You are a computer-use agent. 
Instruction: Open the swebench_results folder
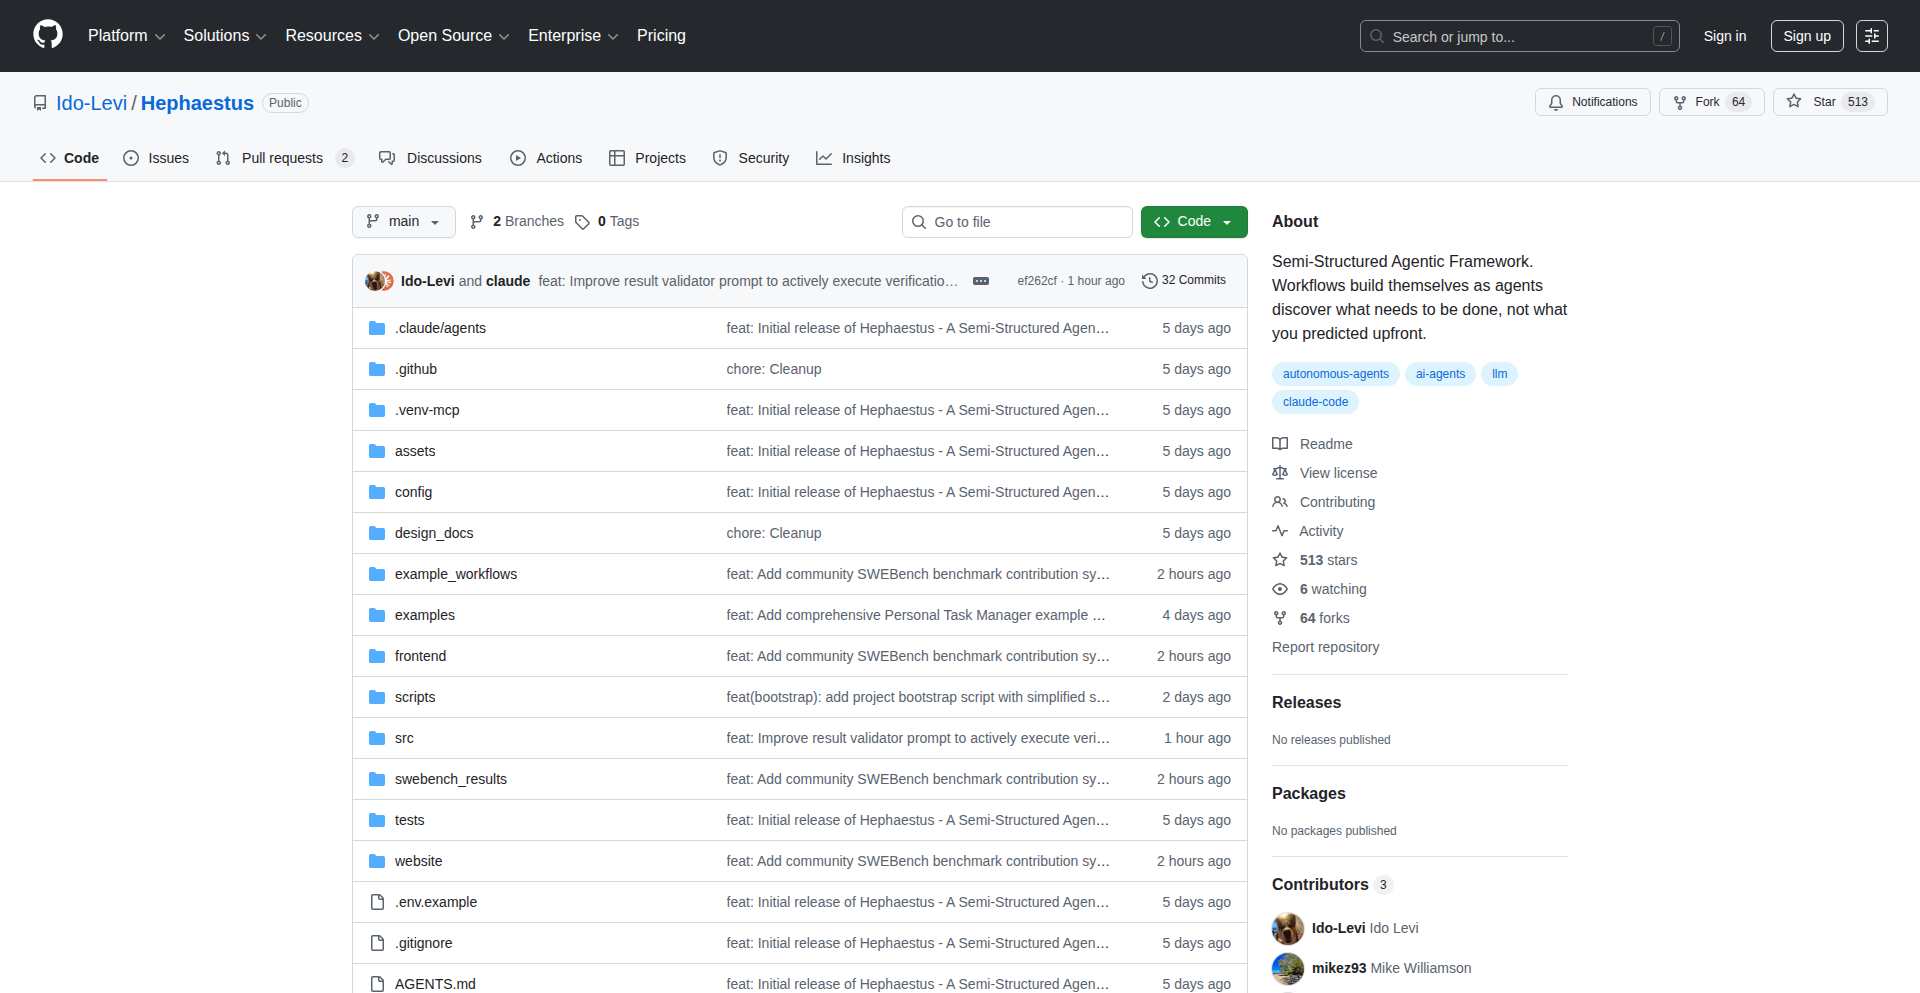[x=450, y=779]
